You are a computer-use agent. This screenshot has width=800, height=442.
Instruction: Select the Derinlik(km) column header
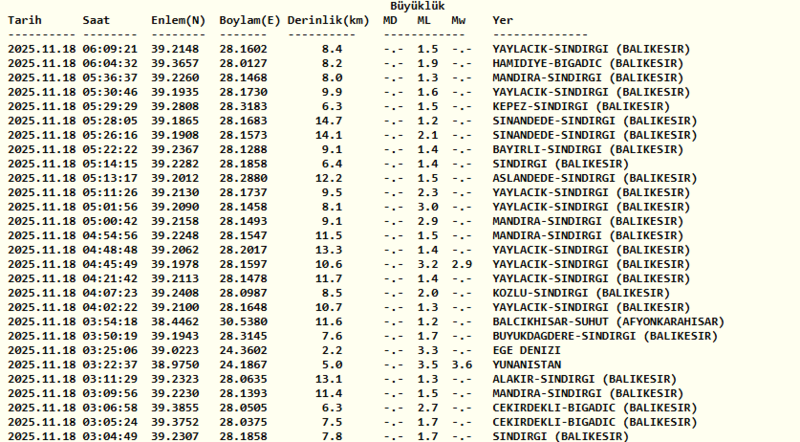click(x=328, y=20)
